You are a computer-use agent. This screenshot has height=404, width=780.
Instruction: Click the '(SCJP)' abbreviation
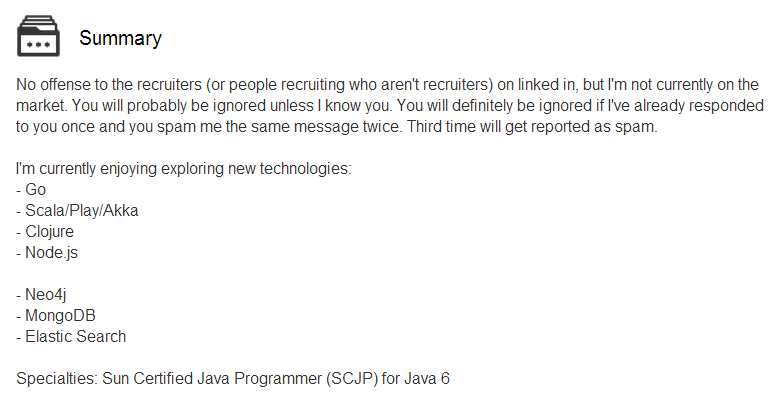coord(352,379)
